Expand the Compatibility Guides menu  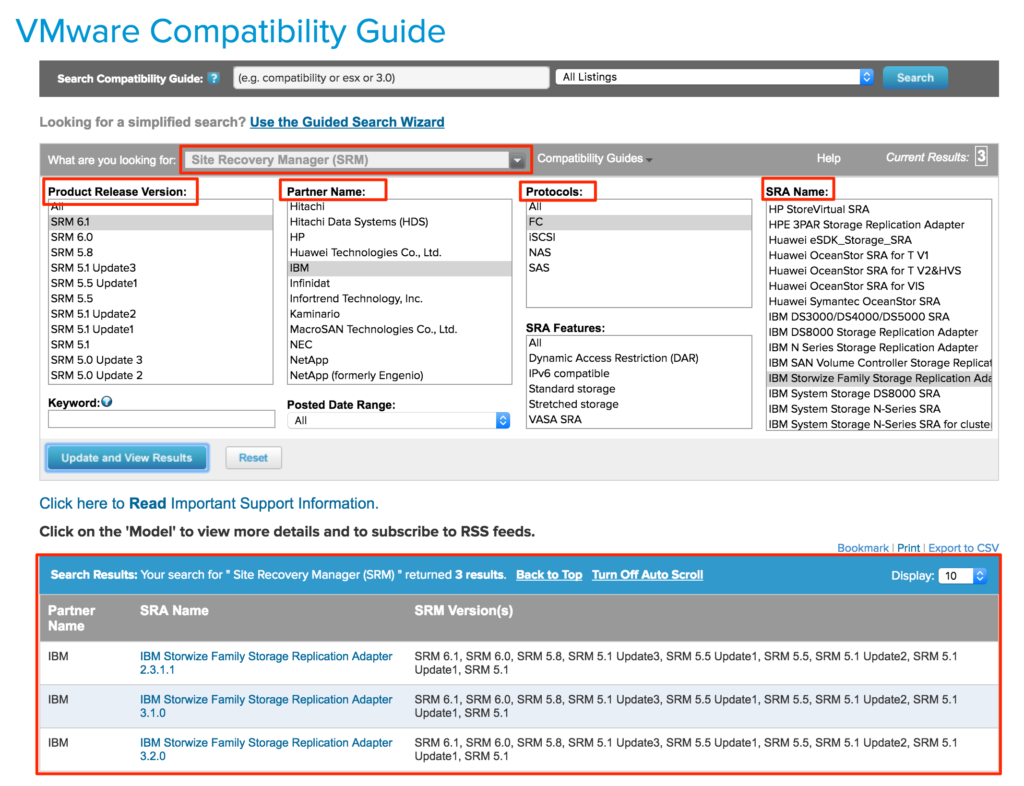tap(594, 159)
